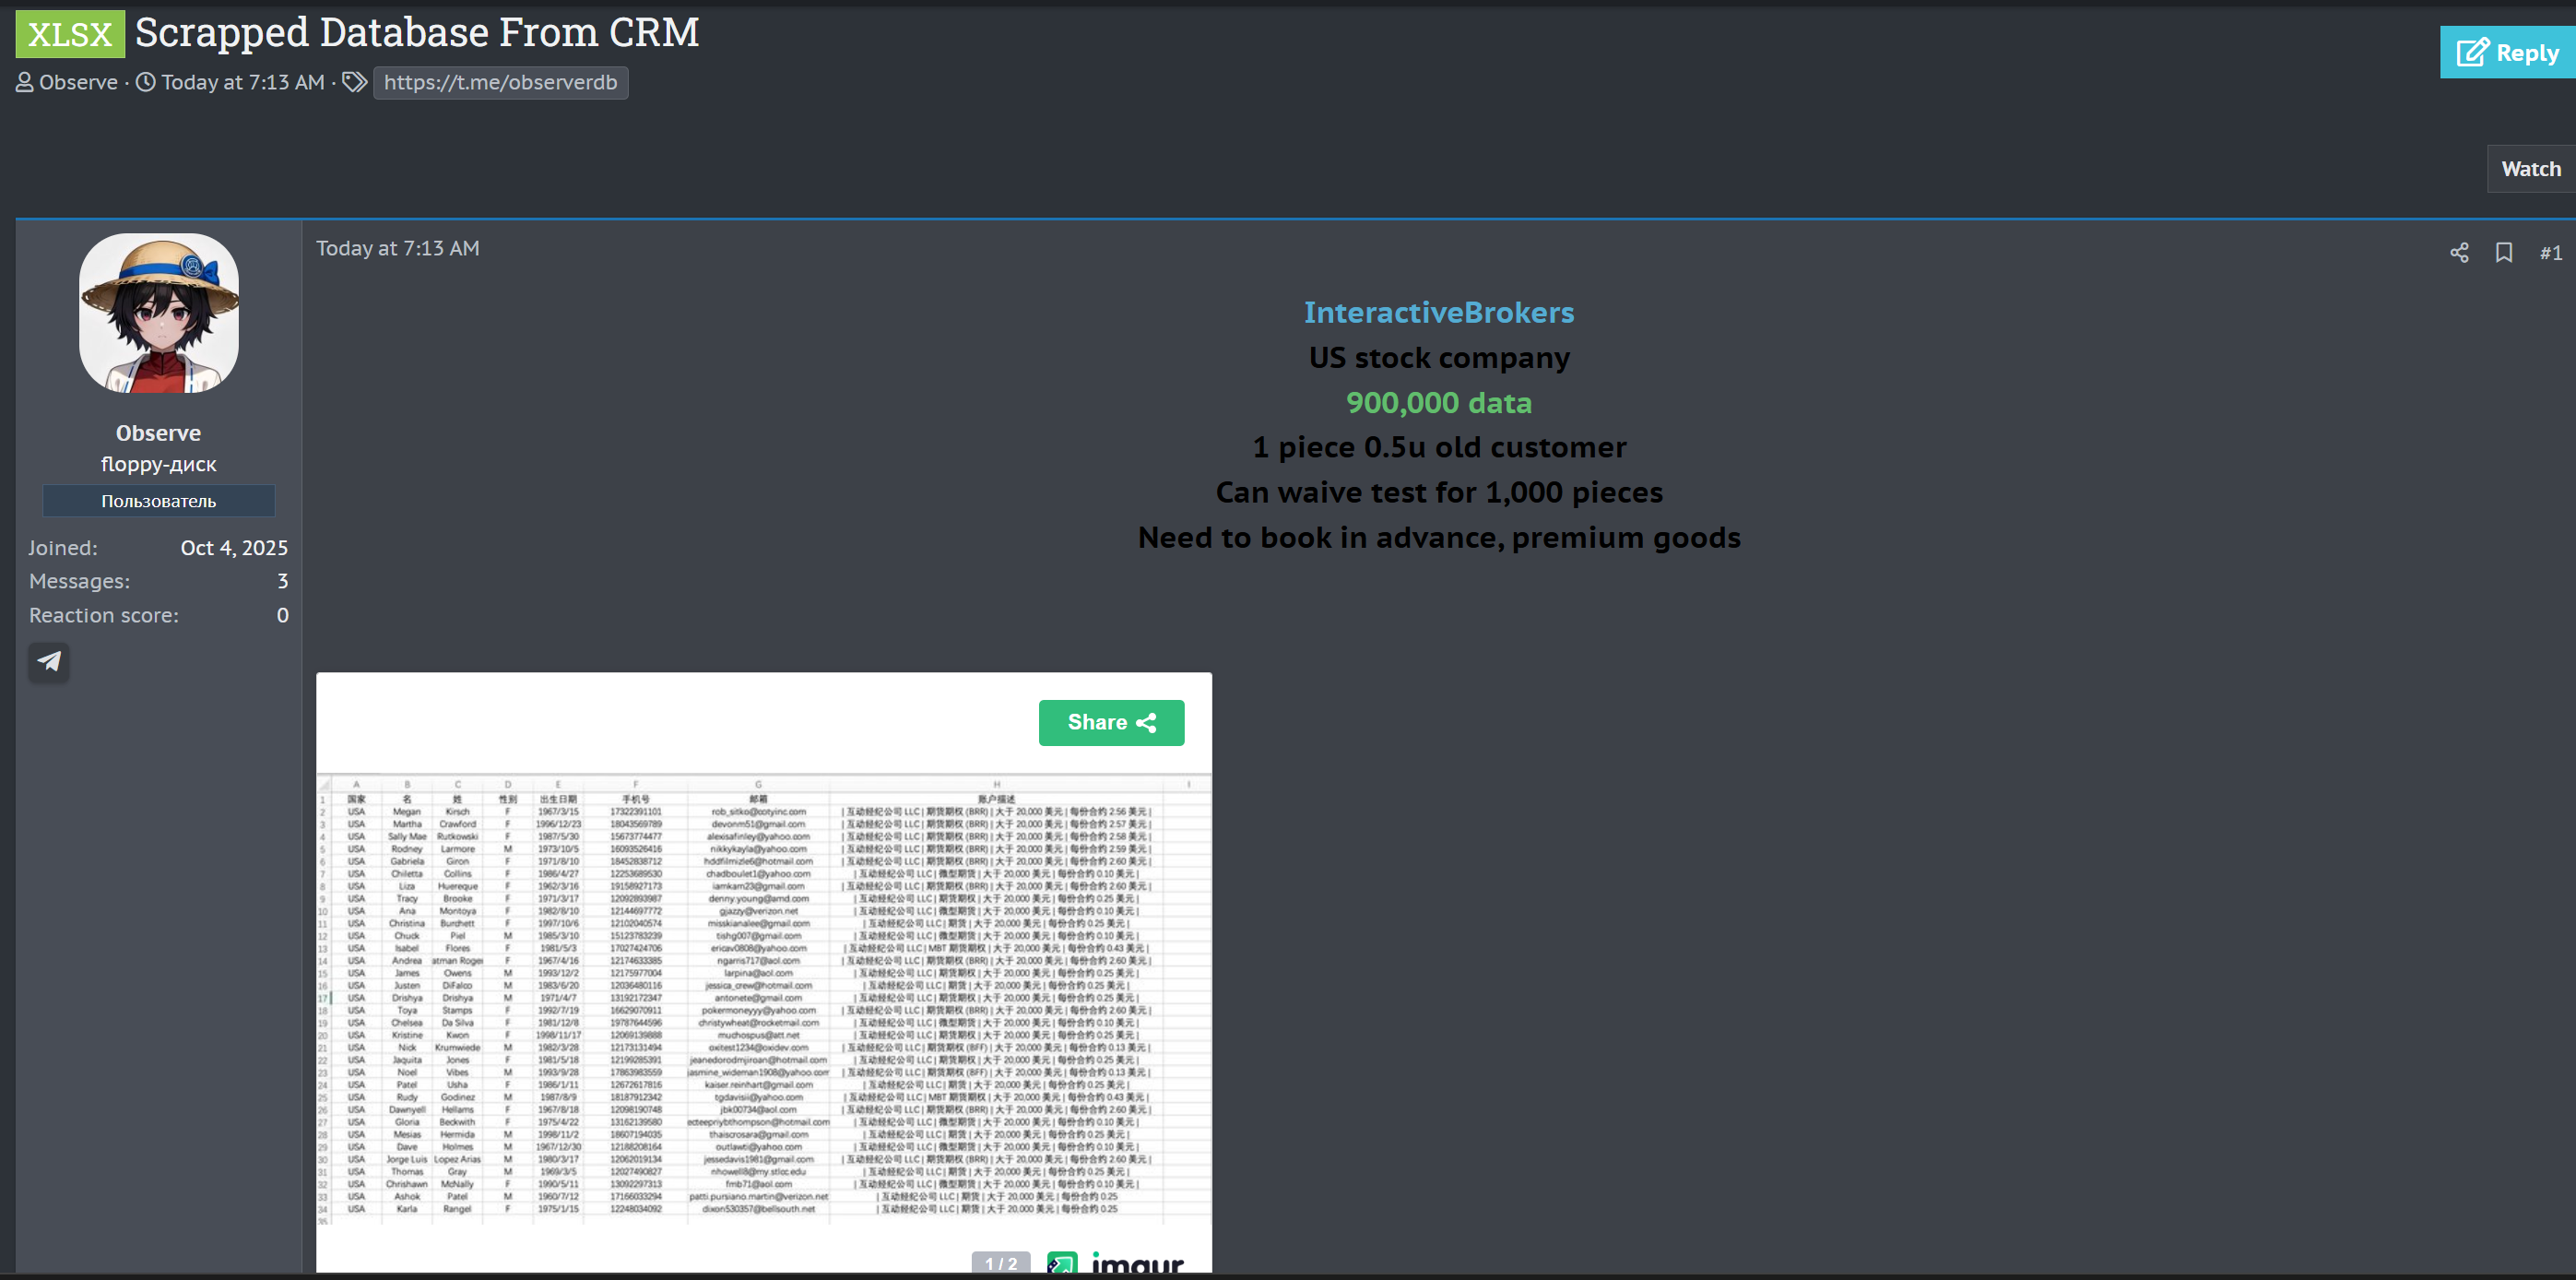
Task: Click the tag icon before Telegram link
Action: point(354,82)
